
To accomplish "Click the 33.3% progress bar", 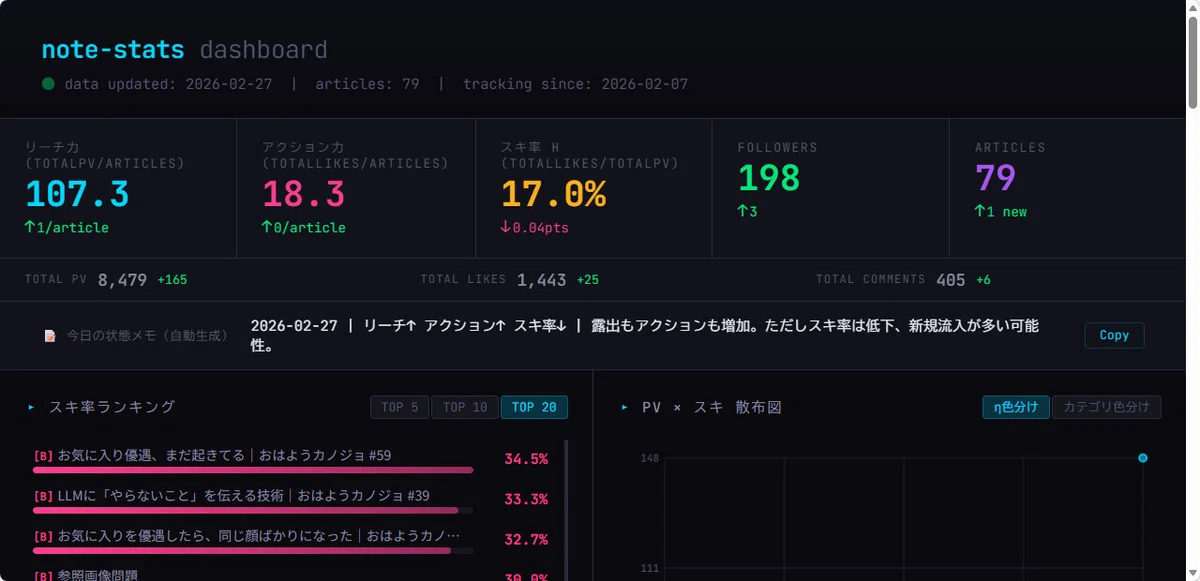I will (253, 510).
